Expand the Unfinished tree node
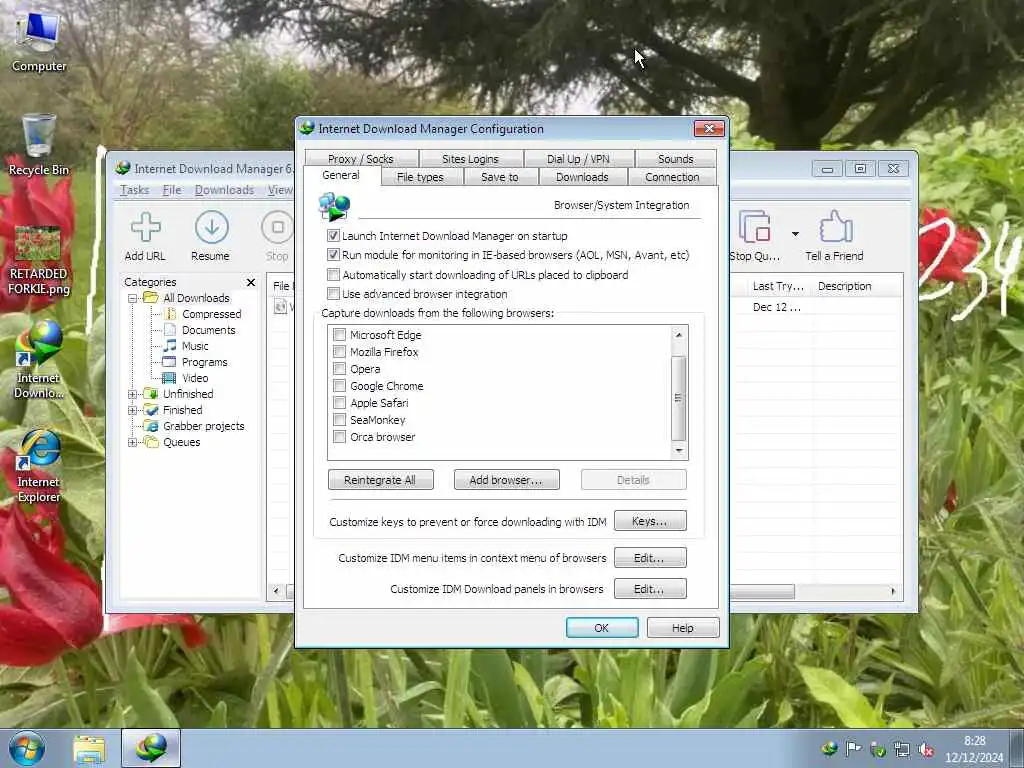 pyautogui.click(x=133, y=394)
